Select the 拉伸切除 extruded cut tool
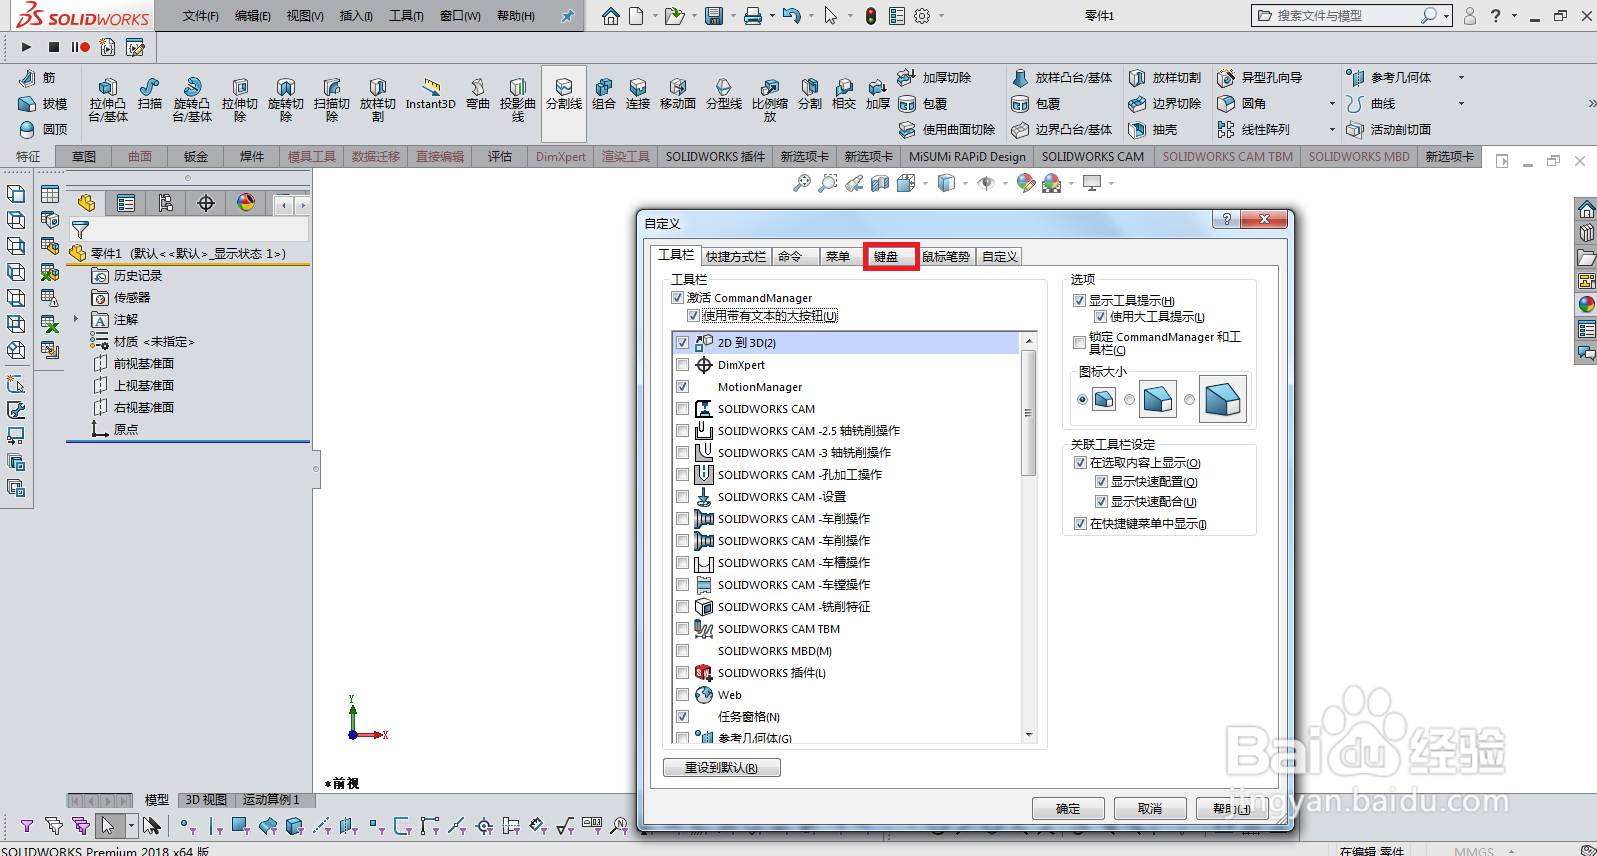 [240, 99]
